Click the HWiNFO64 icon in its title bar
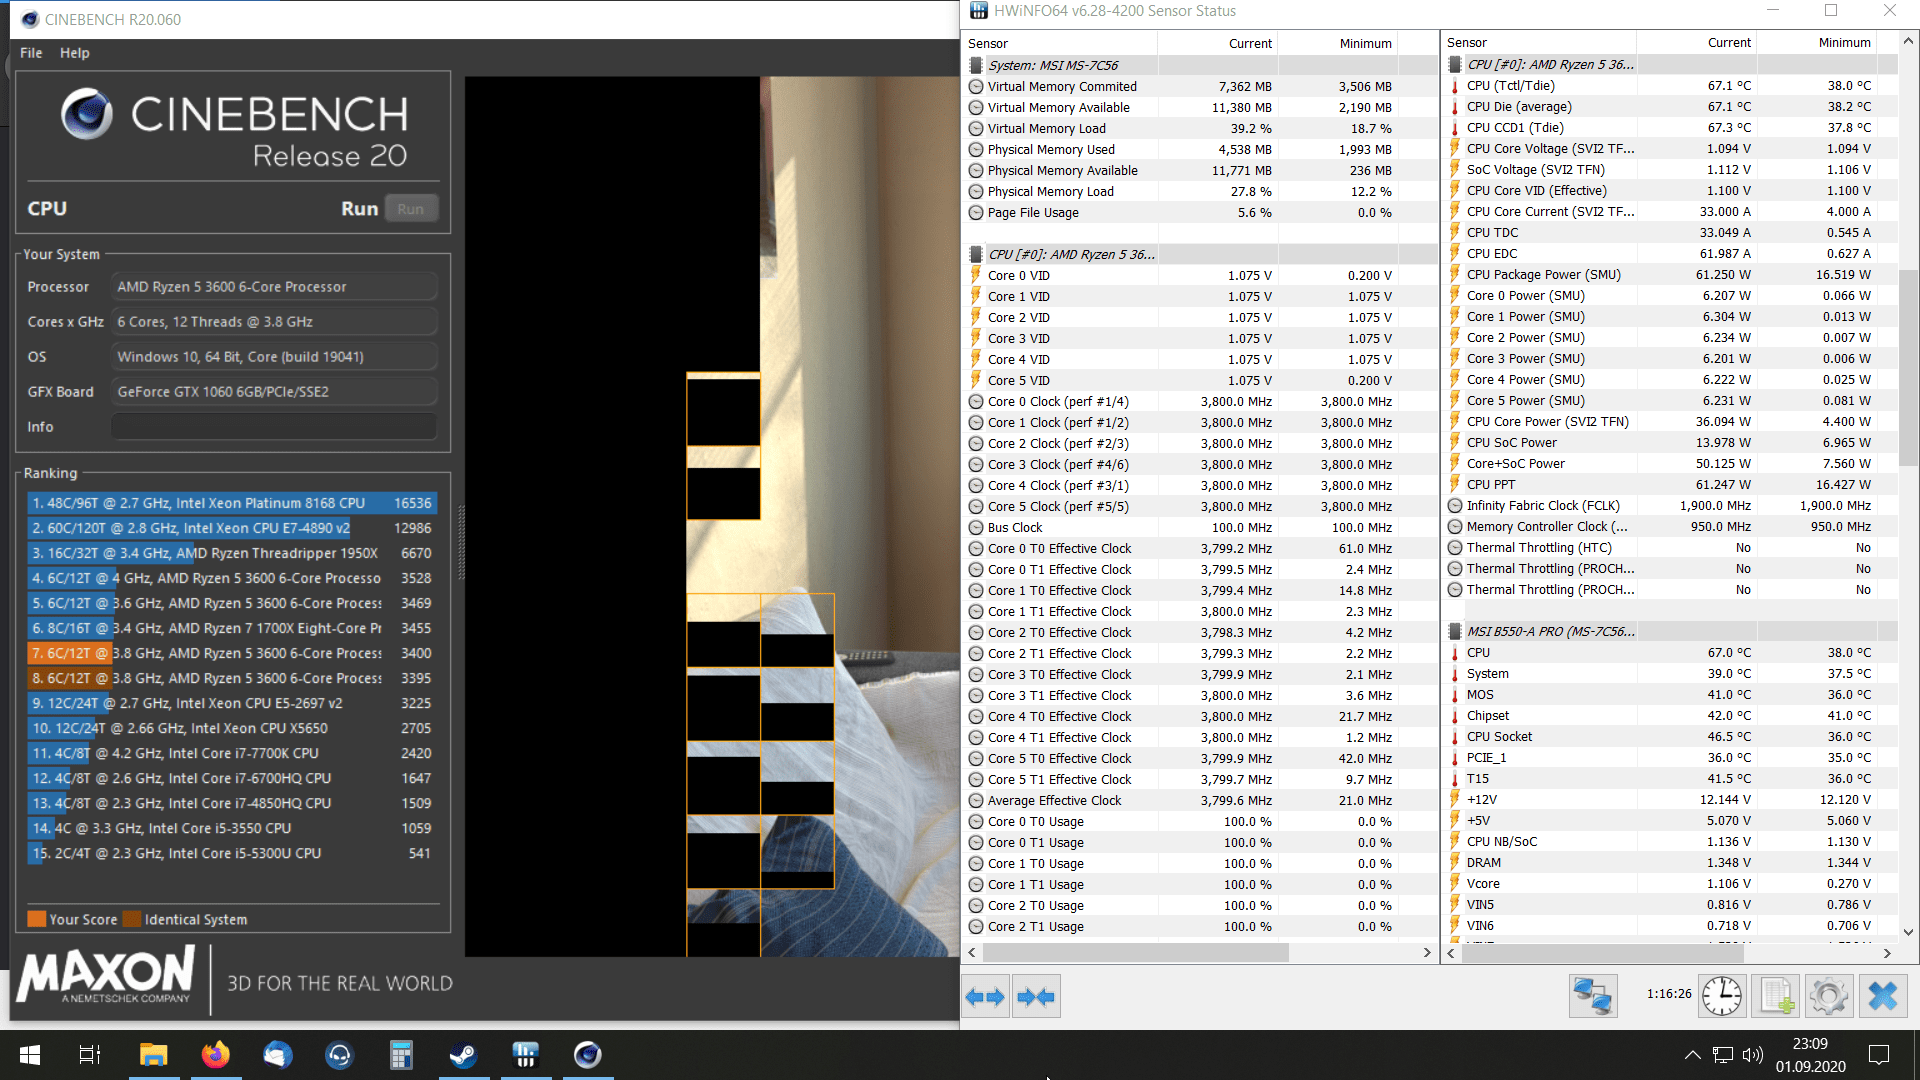1920x1080 pixels. point(979,11)
